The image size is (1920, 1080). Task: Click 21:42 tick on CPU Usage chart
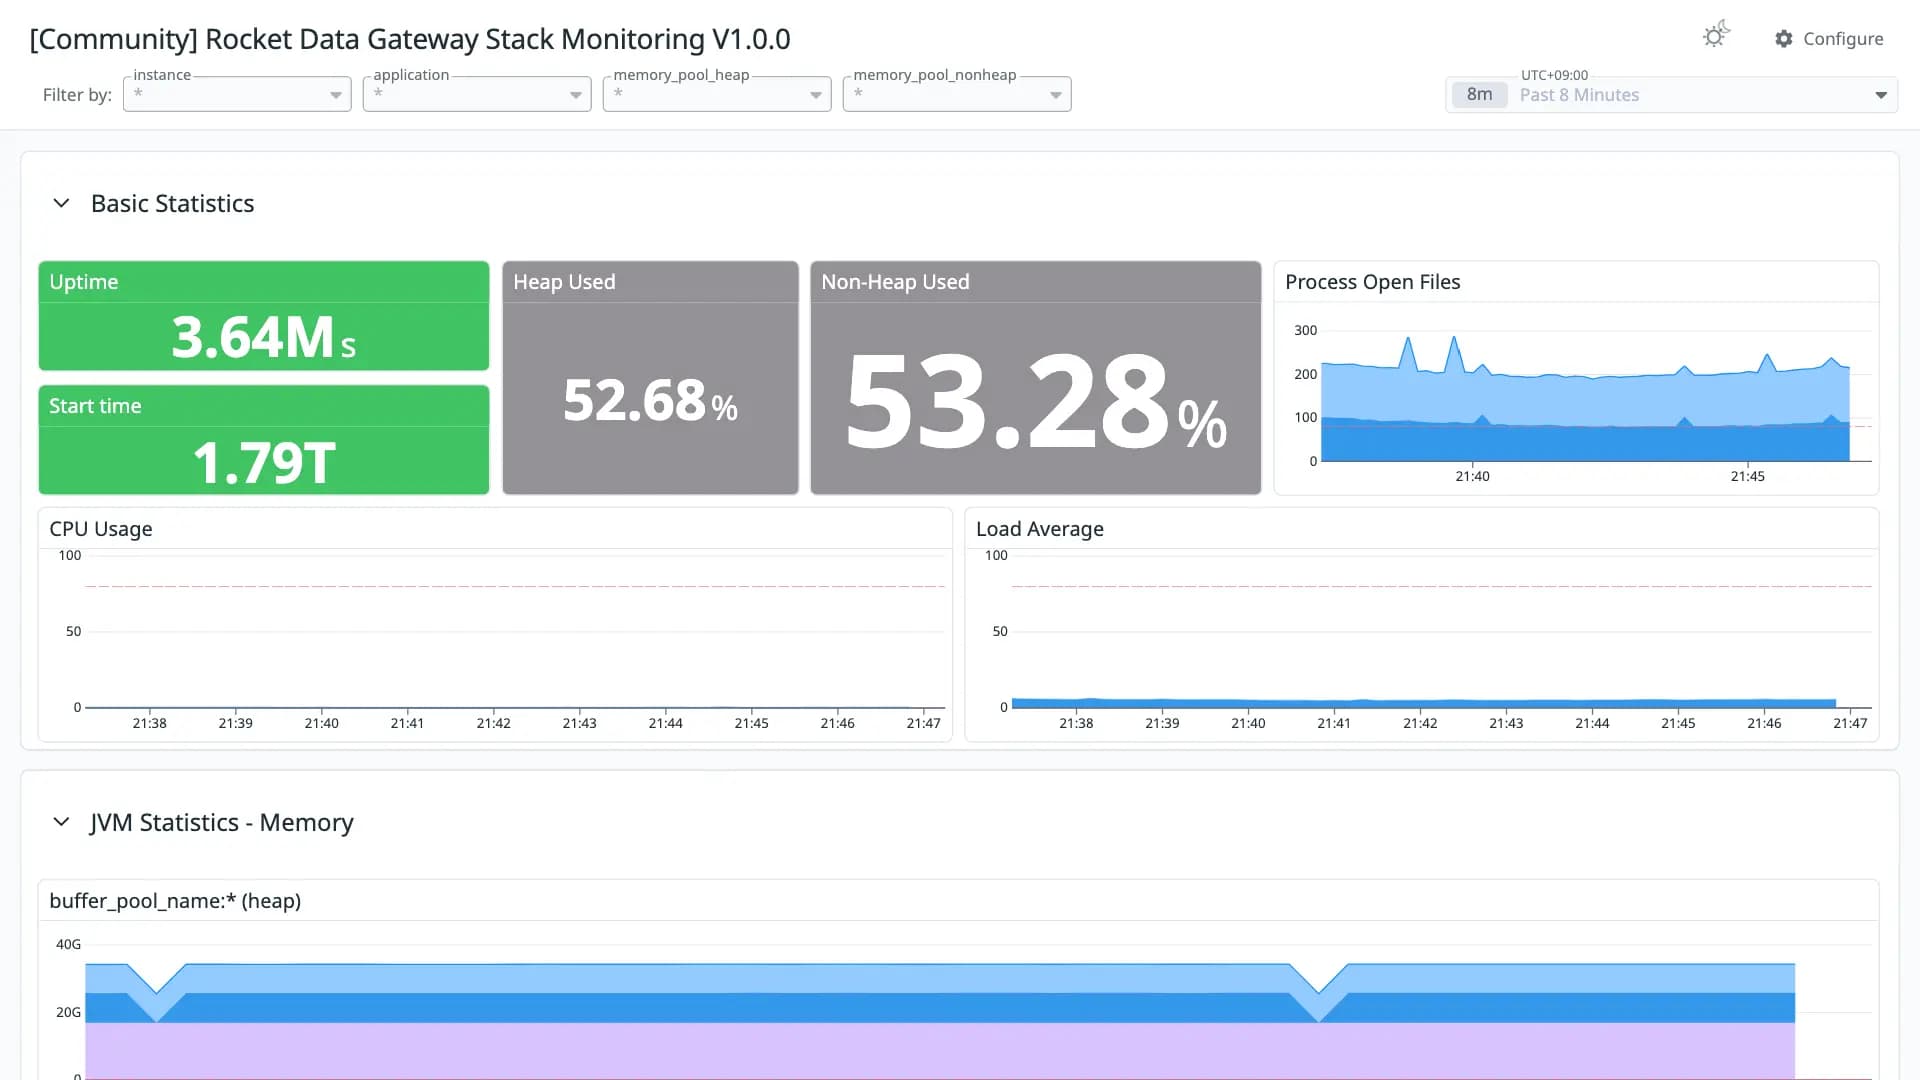pos(493,723)
